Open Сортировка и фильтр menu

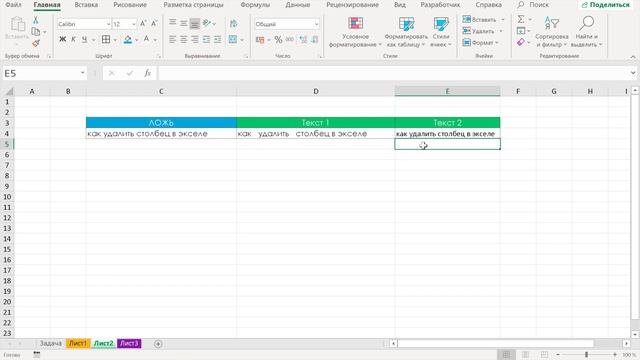tap(552, 32)
